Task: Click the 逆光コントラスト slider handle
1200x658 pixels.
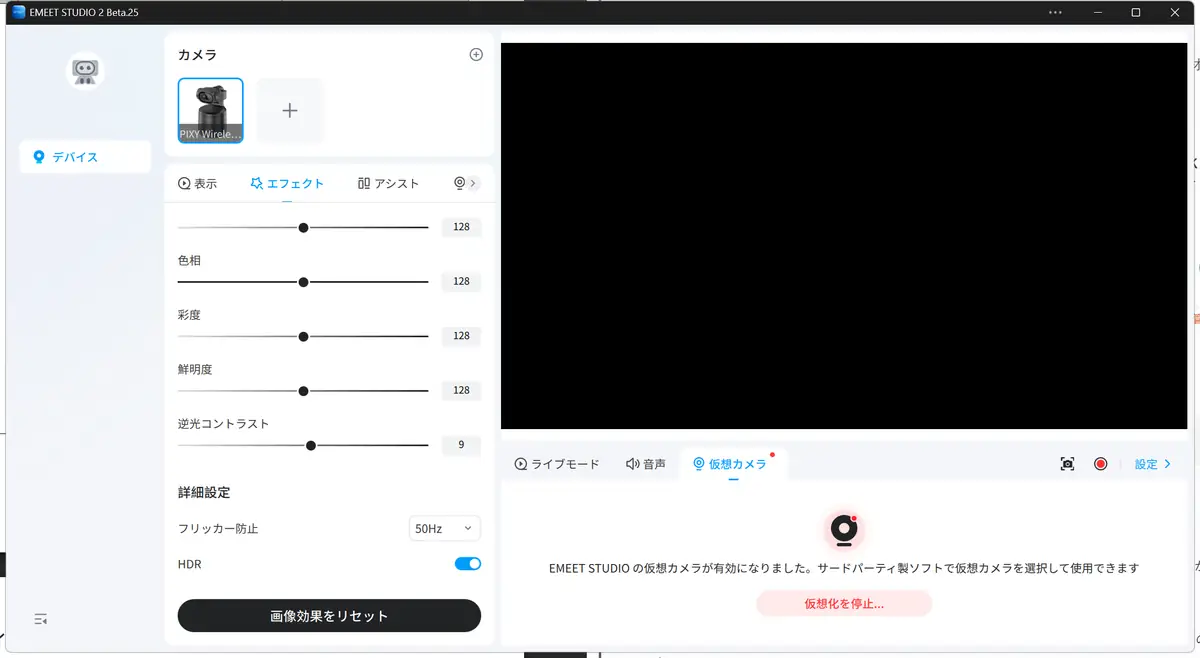Action: tap(311, 445)
